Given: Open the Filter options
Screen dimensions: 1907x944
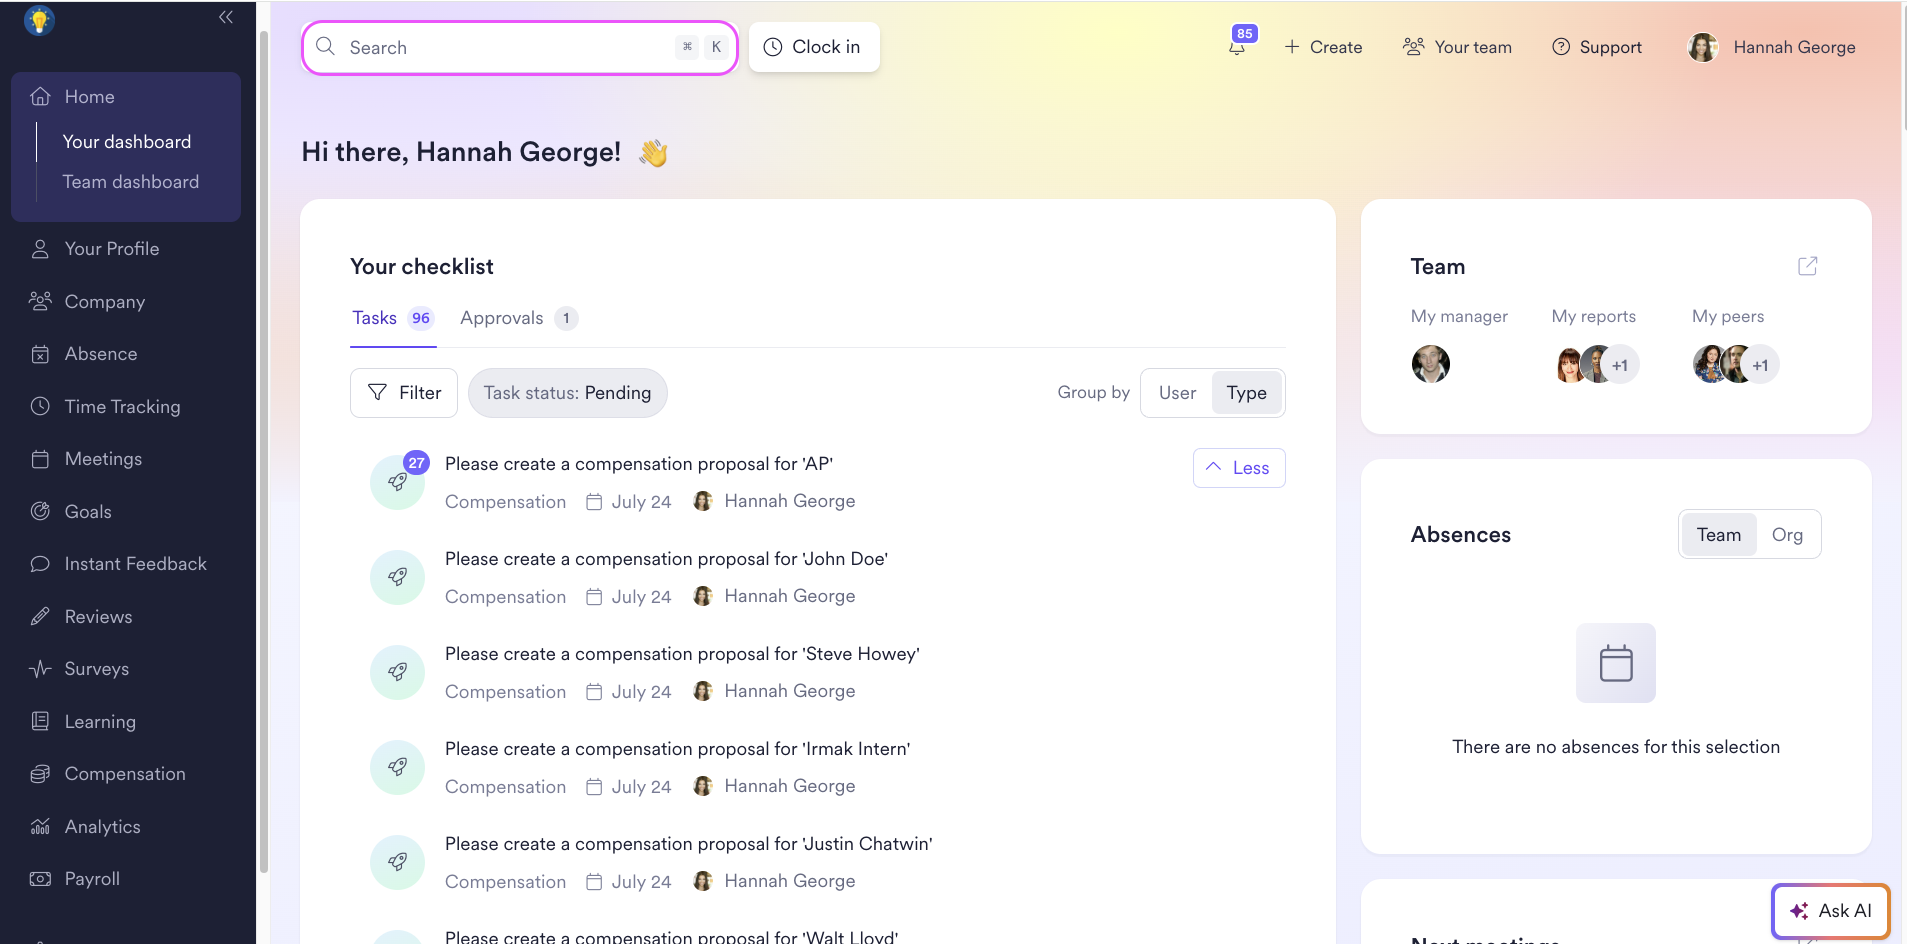Looking at the screenshot, I should [x=404, y=393].
